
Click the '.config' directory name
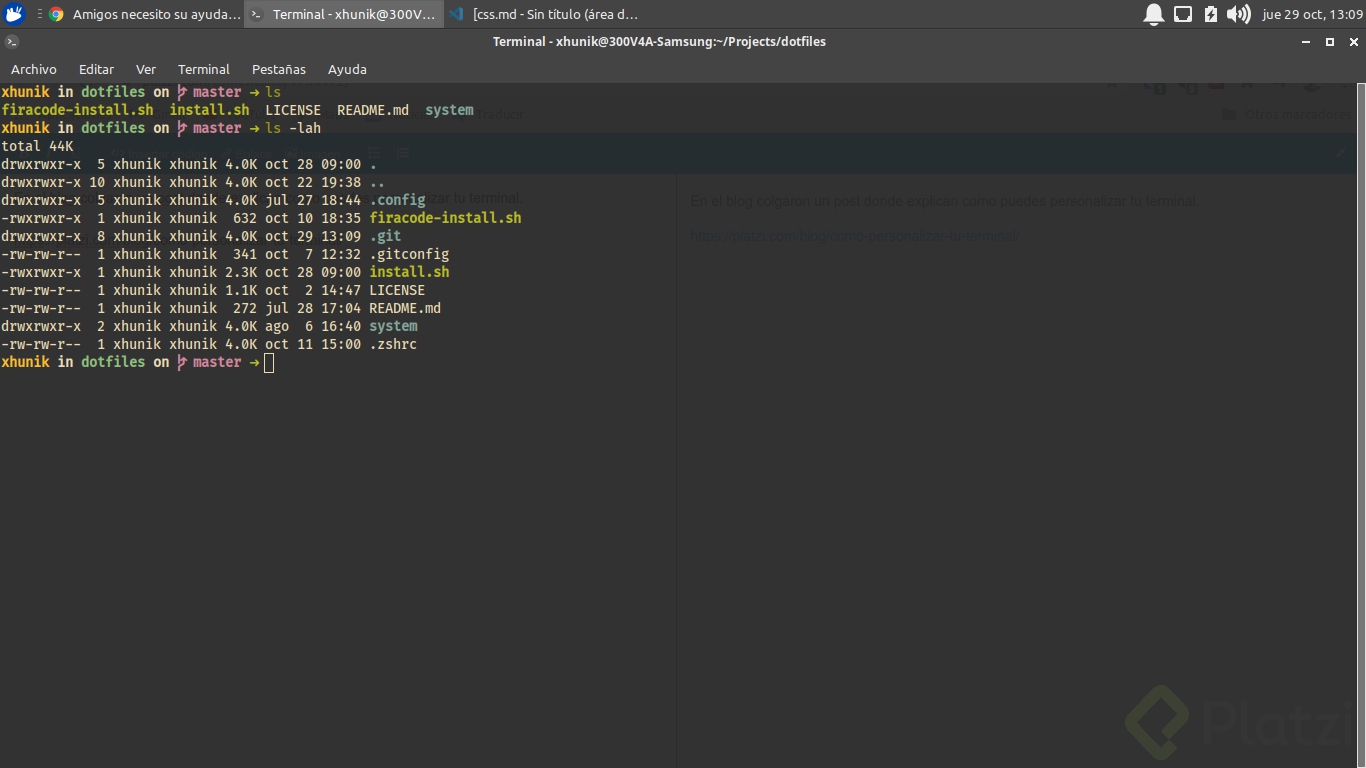(397, 200)
